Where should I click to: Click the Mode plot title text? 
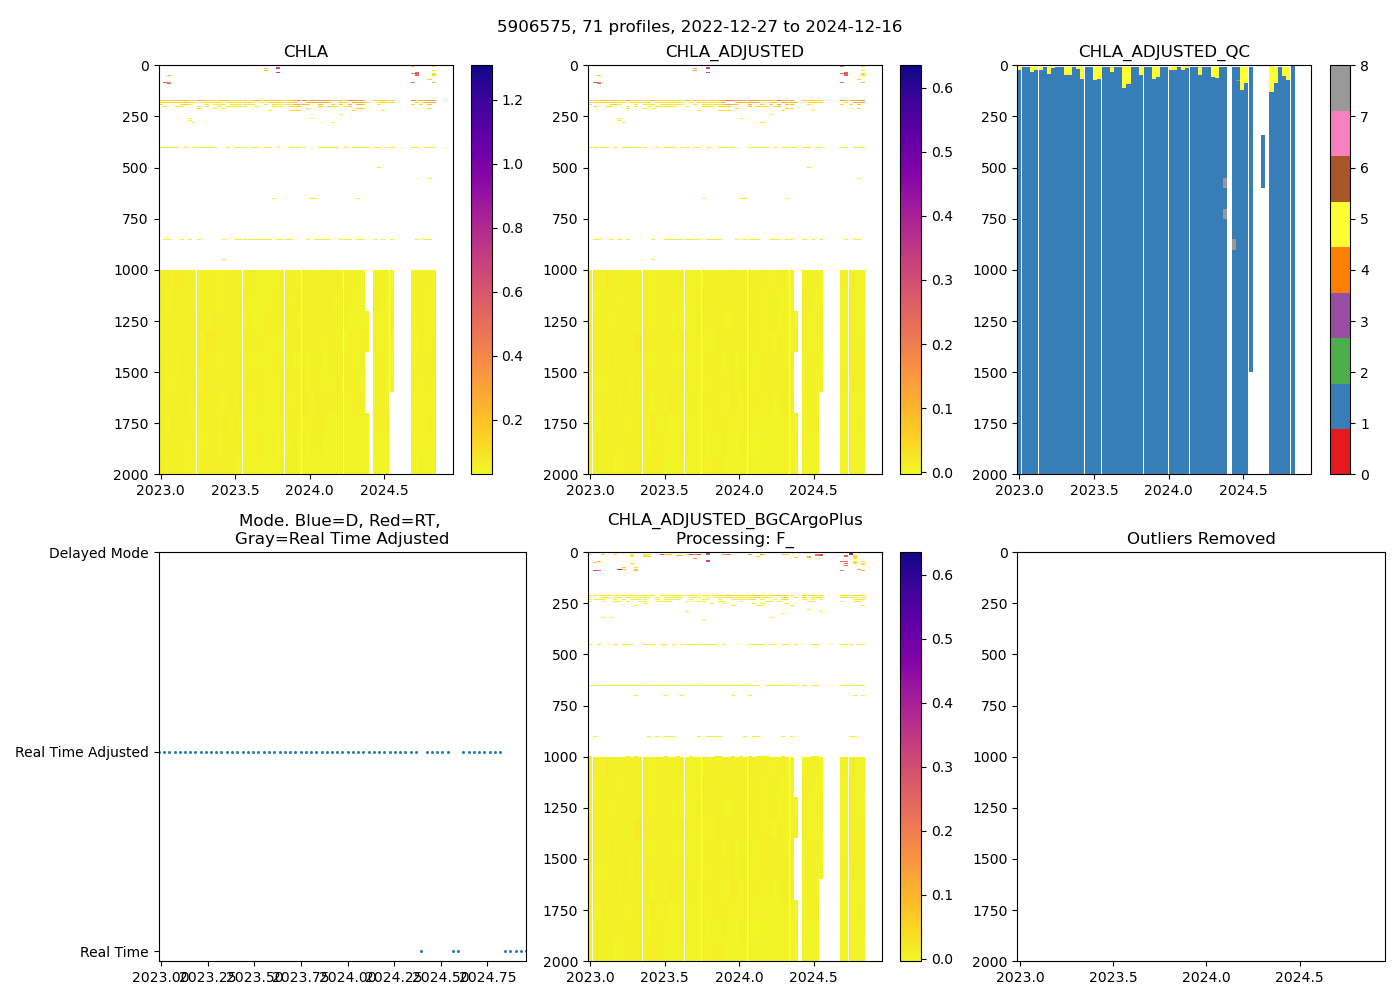341,530
